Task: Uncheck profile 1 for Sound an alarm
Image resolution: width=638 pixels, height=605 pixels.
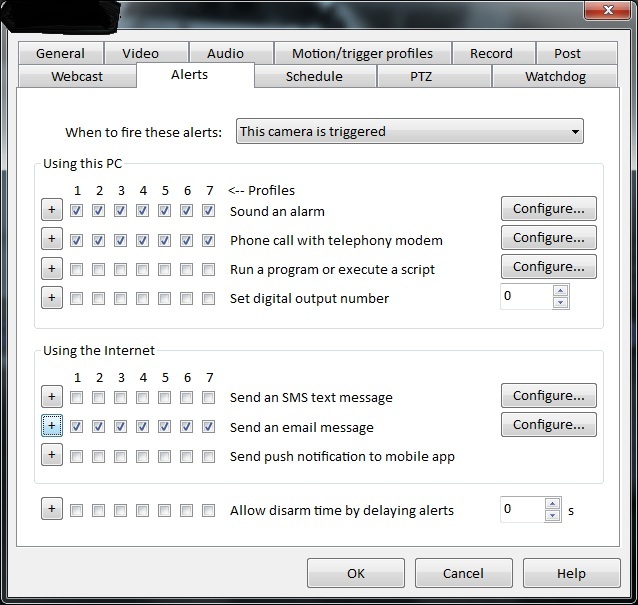Action: [77, 211]
